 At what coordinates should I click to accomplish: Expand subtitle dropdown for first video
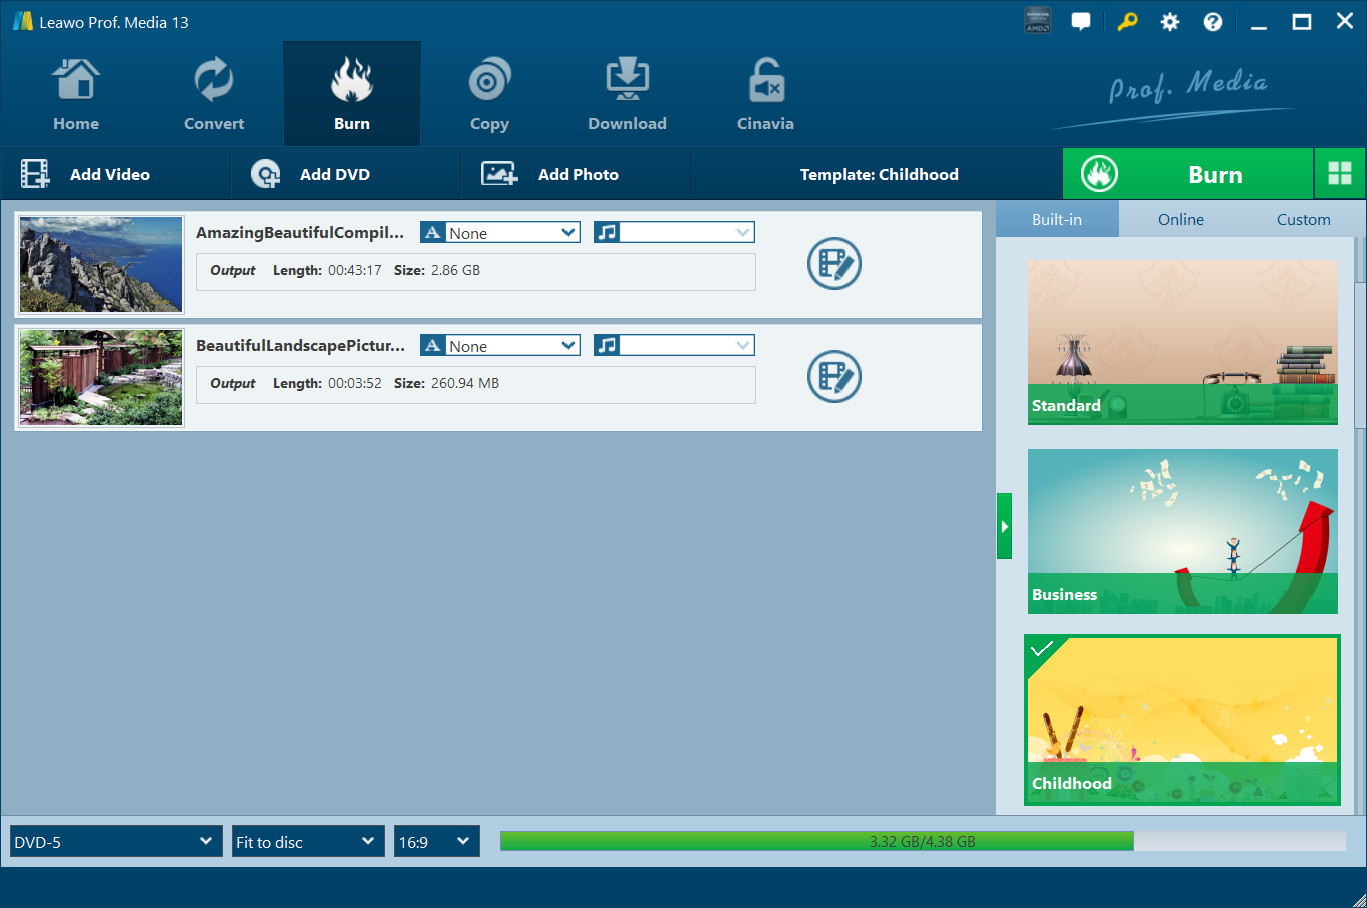pos(568,233)
